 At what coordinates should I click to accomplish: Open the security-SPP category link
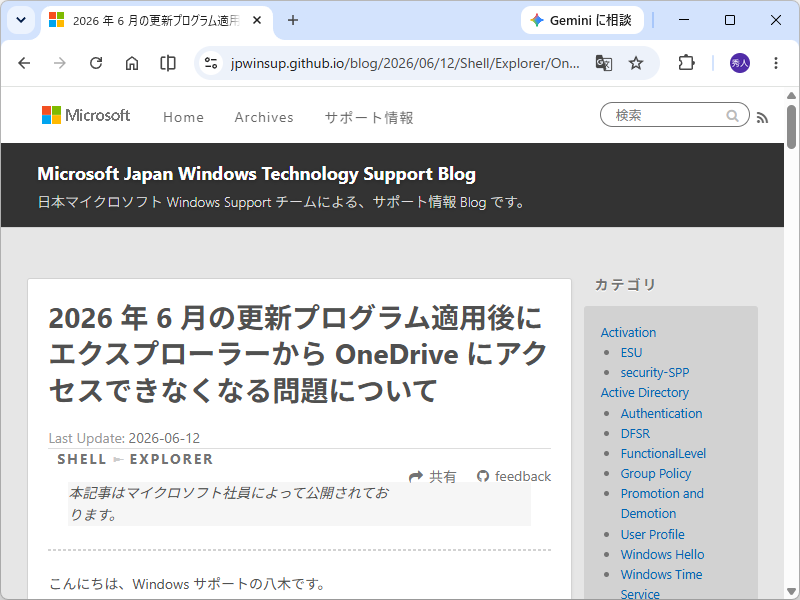click(x=655, y=372)
